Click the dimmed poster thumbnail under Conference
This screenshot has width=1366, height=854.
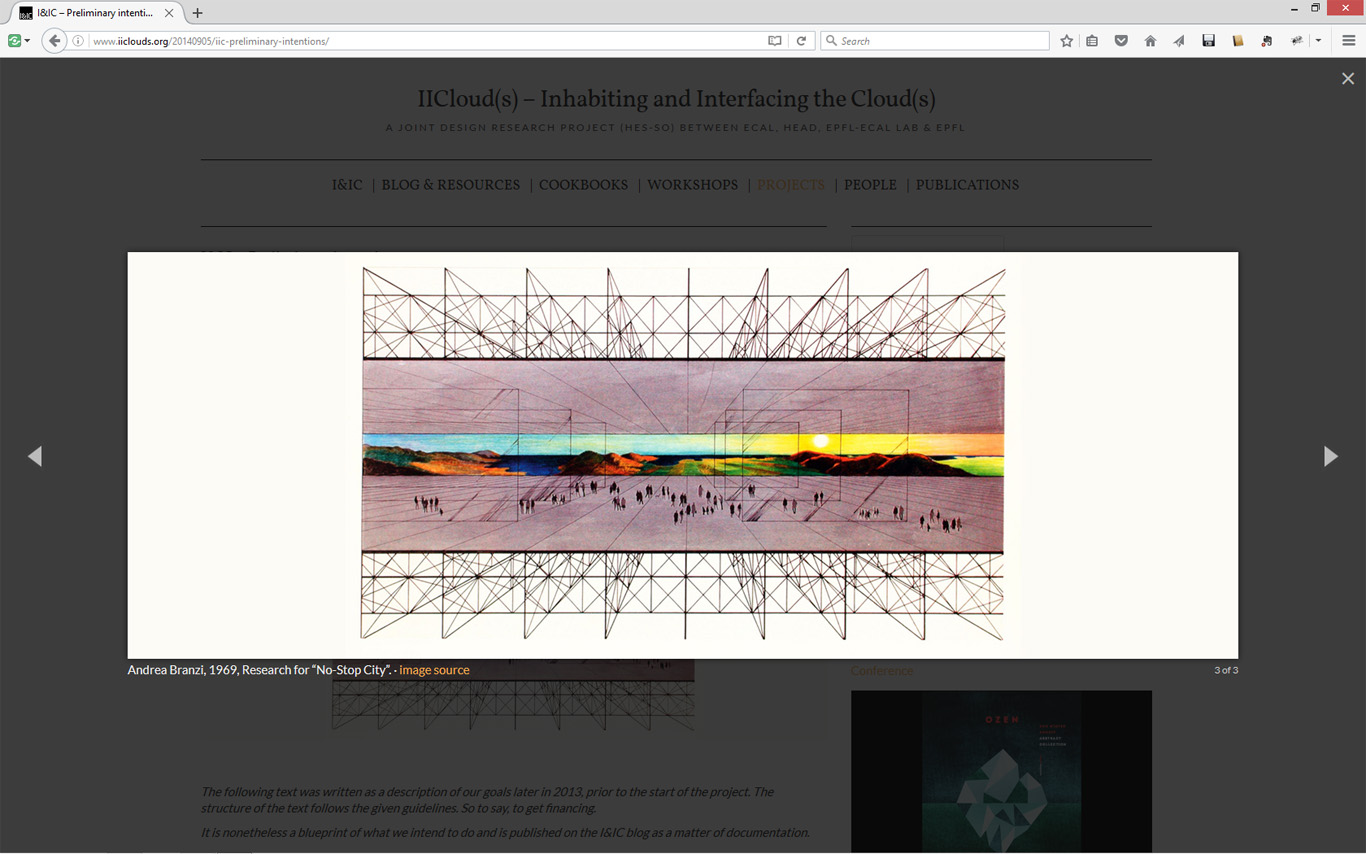click(1001, 771)
